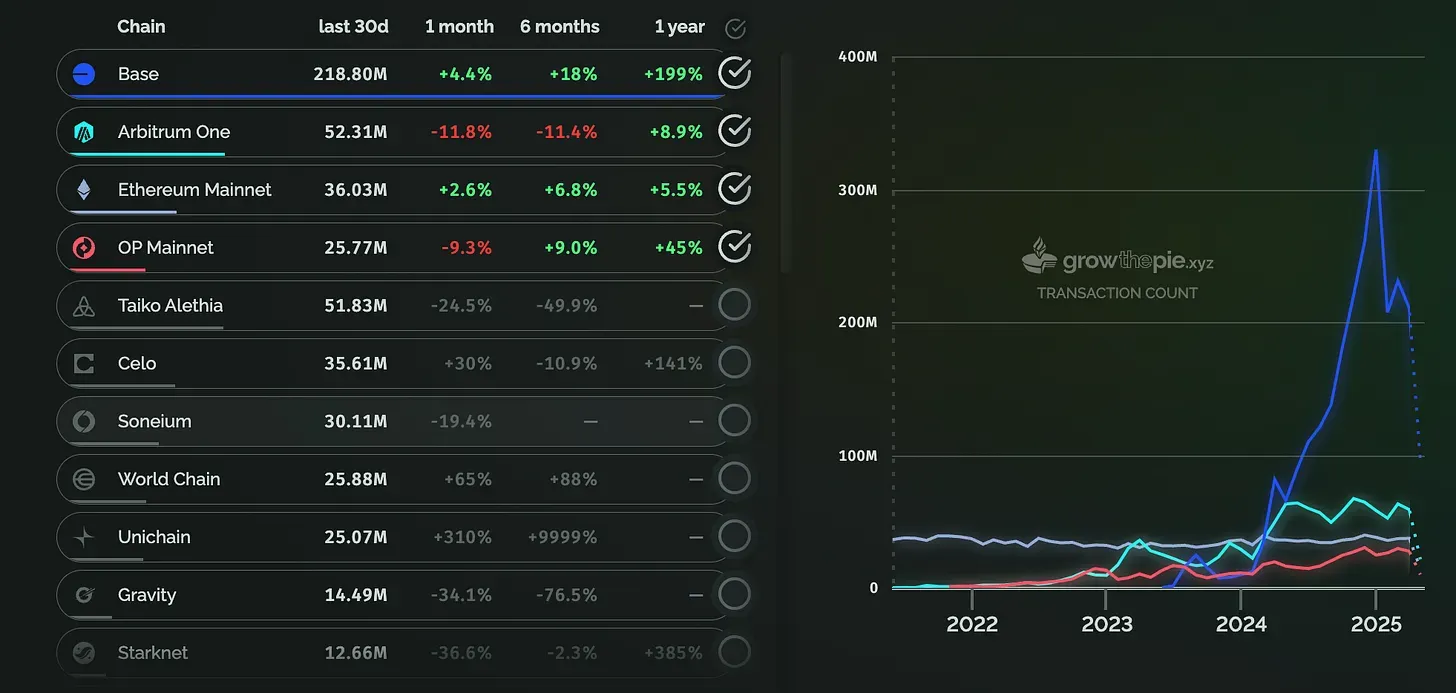Click the Soneium logo icon
Viewport: 1456px width, 693px height.
(84, 421)
